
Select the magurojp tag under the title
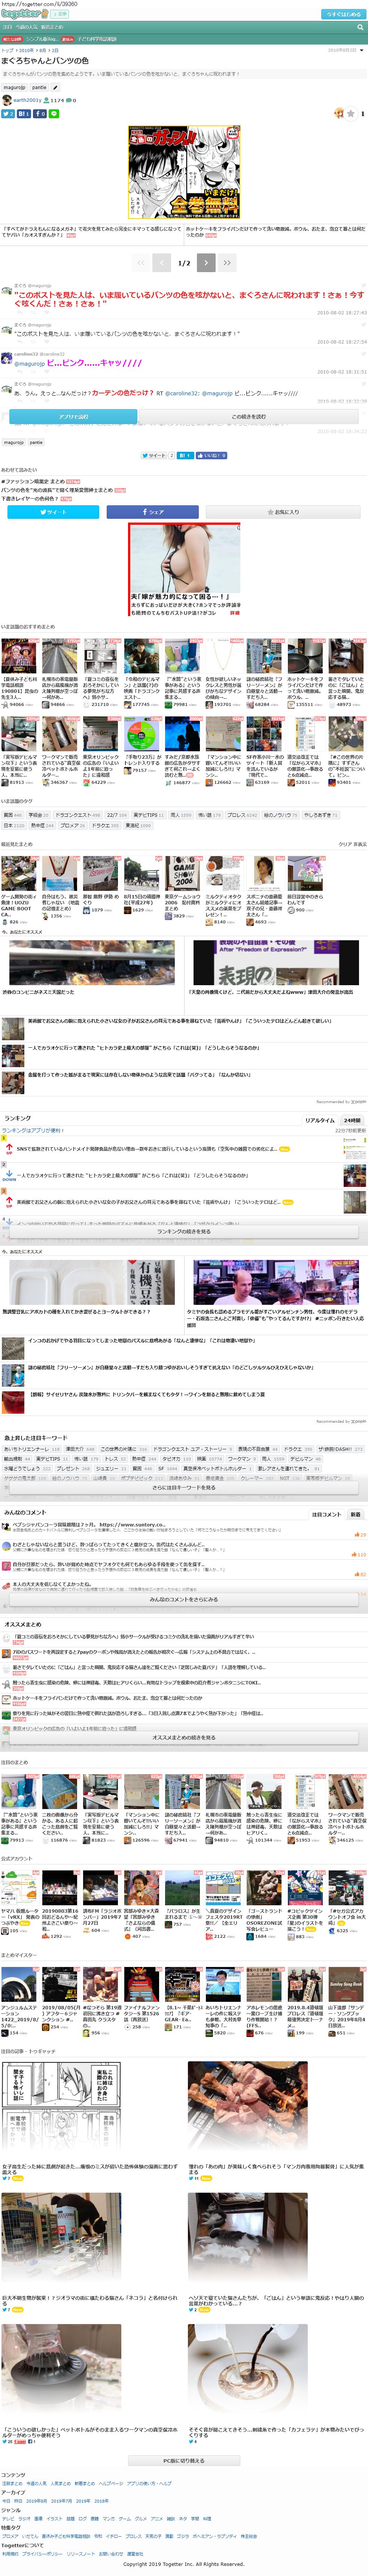(14, 87)
